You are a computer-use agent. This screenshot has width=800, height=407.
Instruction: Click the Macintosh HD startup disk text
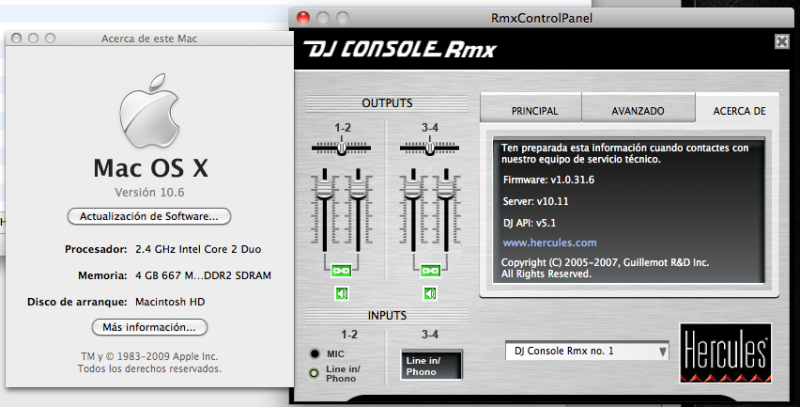coord(170,301)
